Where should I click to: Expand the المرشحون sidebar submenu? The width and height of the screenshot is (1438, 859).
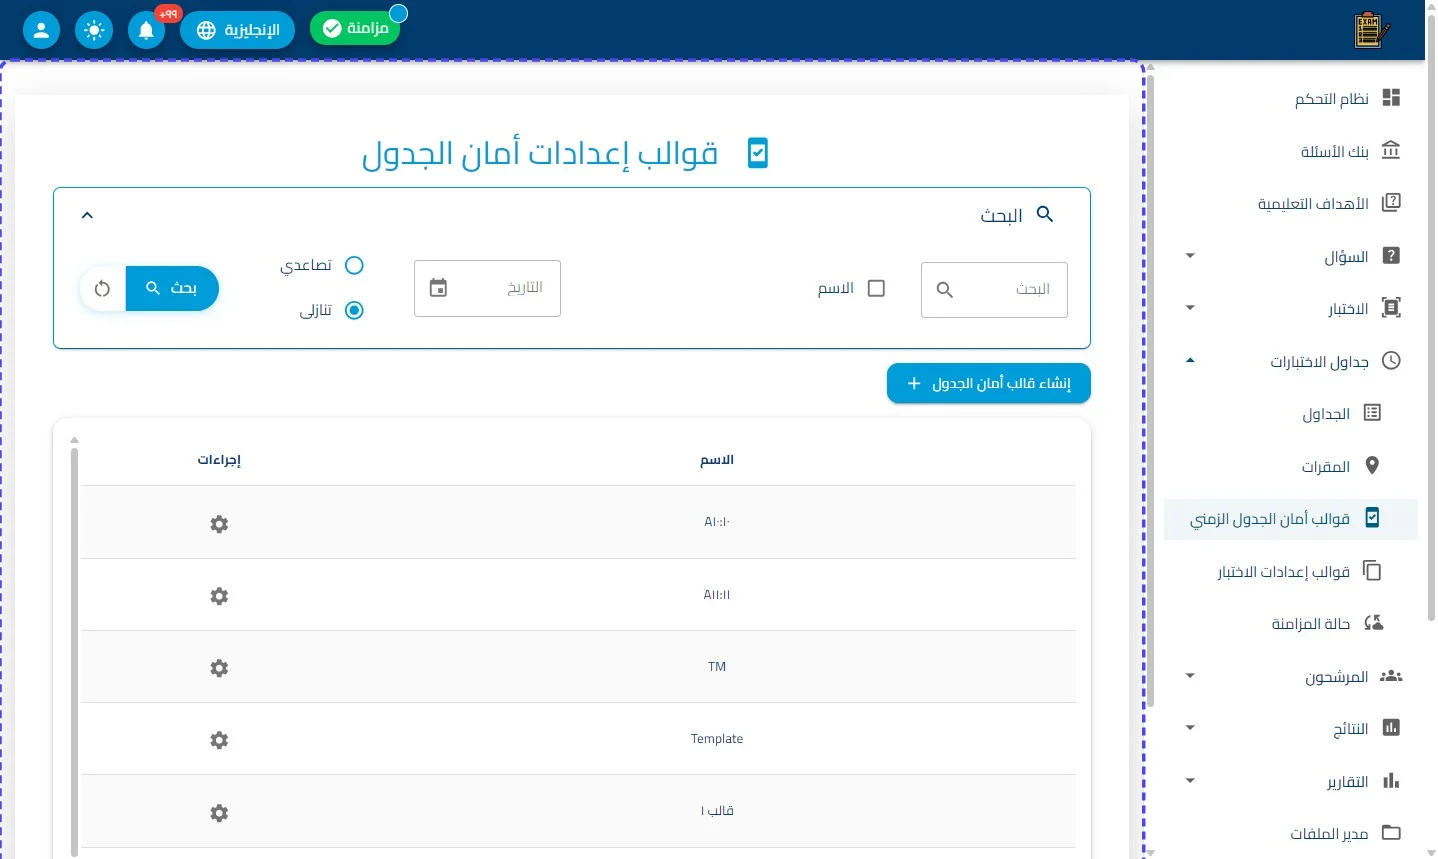pos(1190,676)
